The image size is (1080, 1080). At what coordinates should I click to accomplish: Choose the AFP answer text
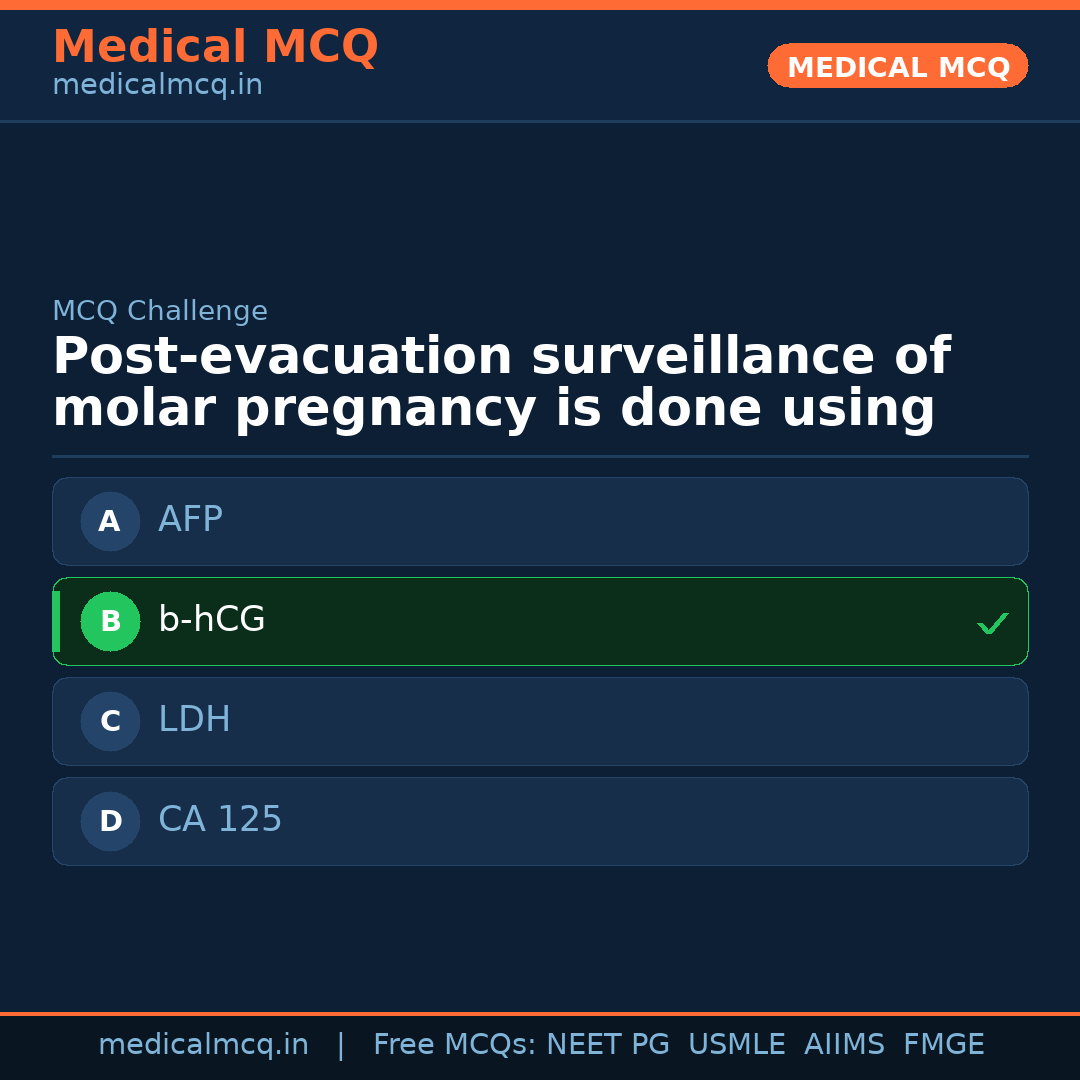point(190,520)
